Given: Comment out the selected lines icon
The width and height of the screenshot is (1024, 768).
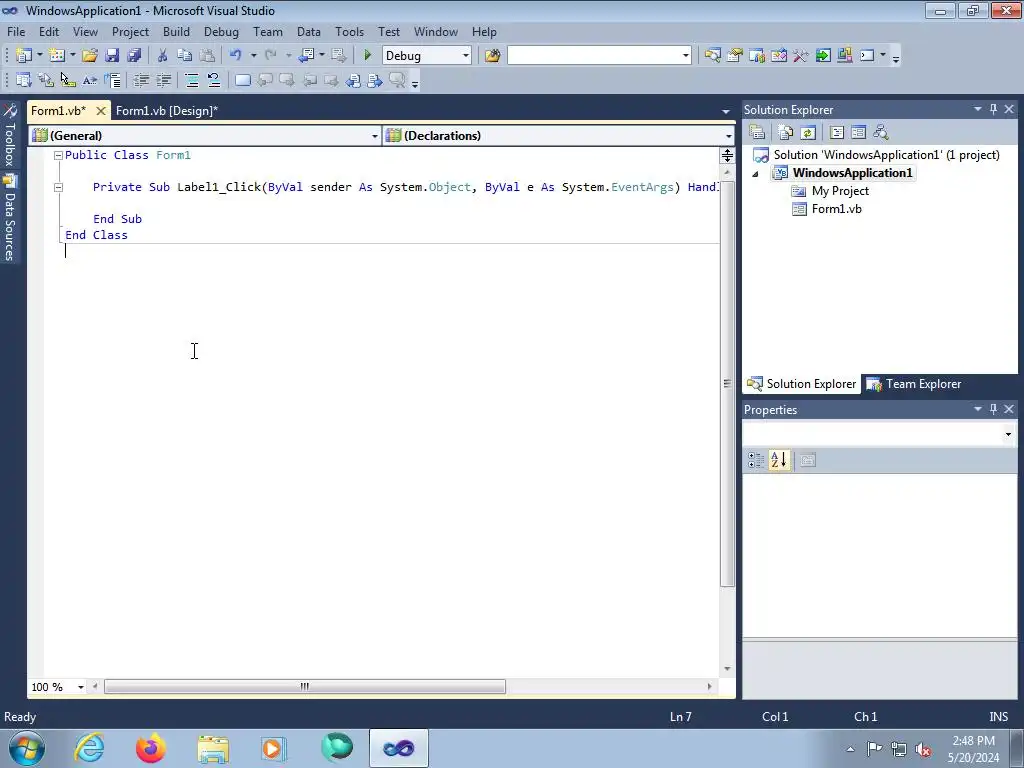Looking at the screenshot, I should tap(191, 80).
